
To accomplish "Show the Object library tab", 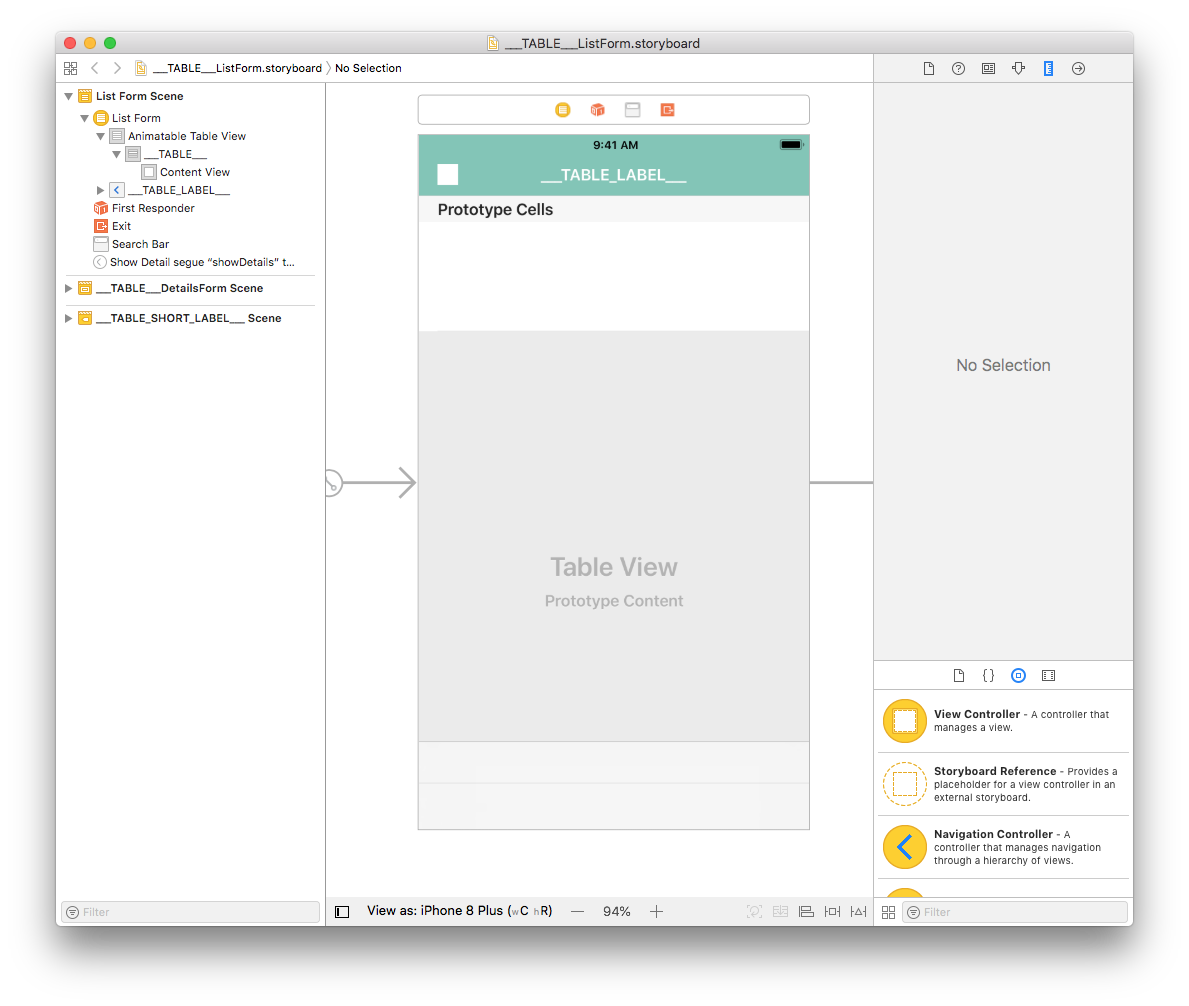I will (1018, 675).
